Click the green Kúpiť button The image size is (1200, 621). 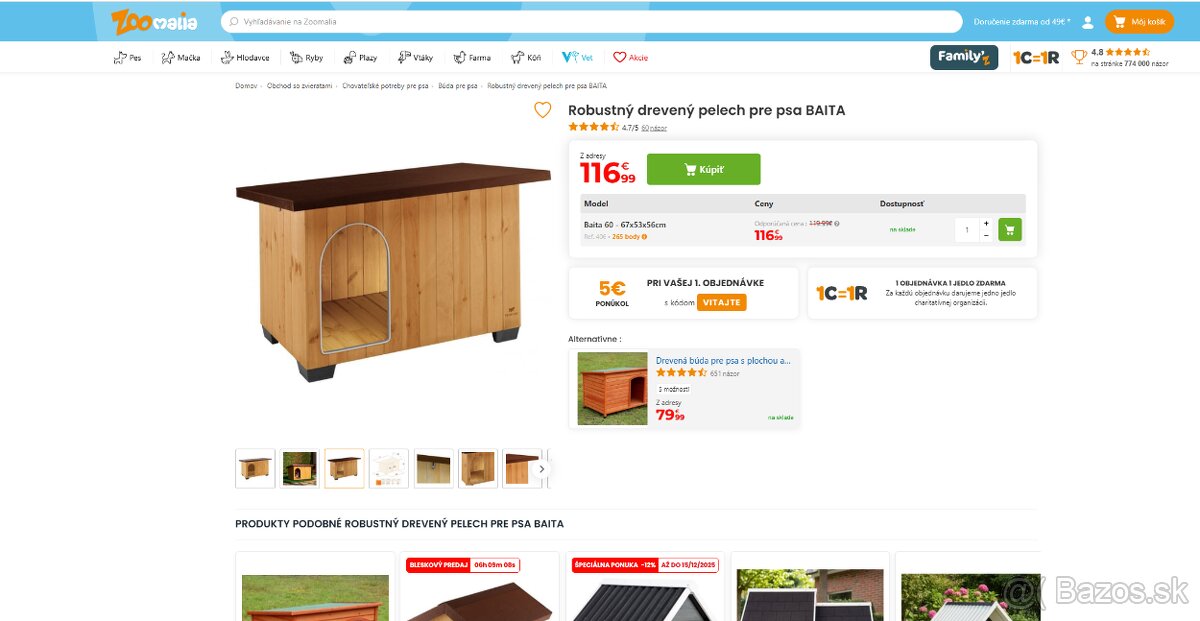[703, 169]
